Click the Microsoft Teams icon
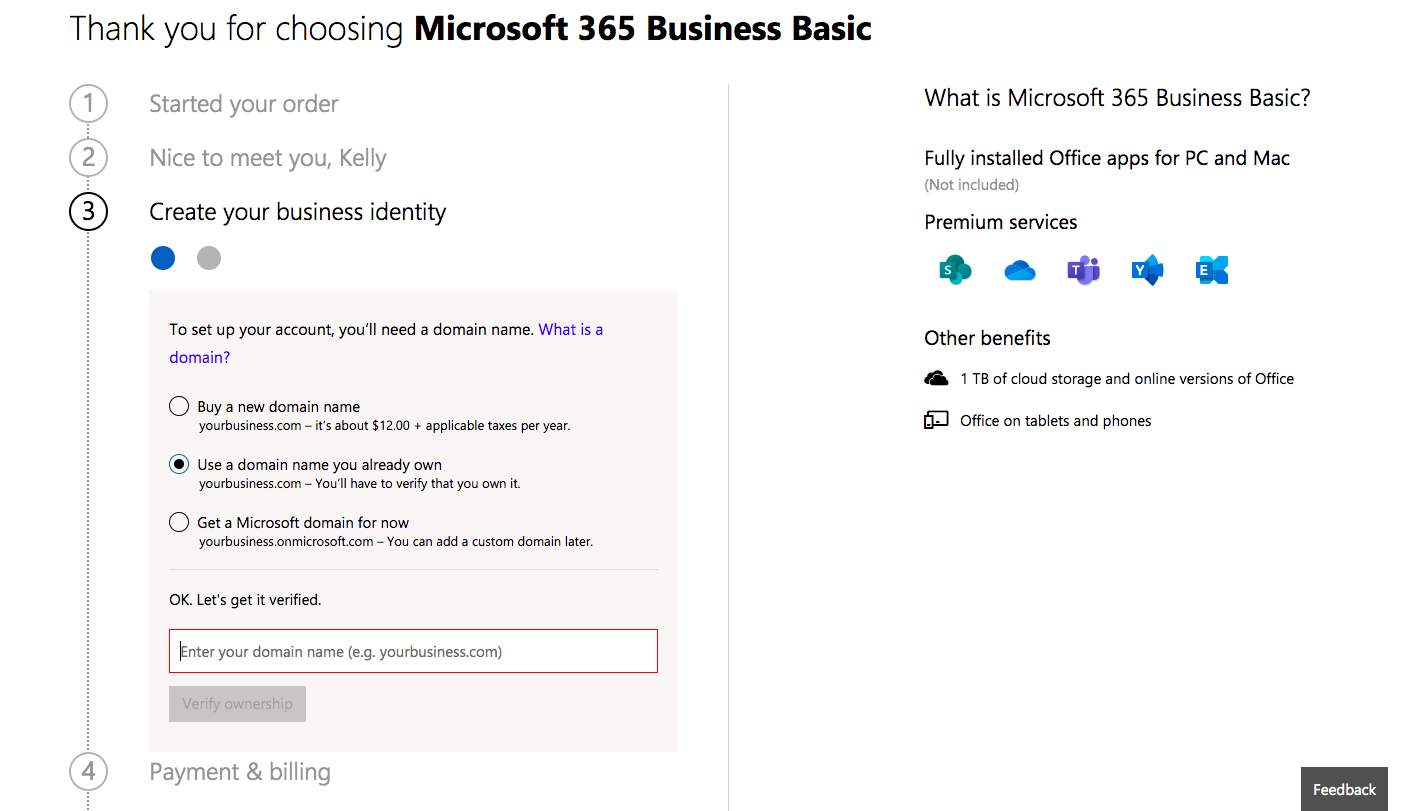The width and height of the screenshot is (1406, 811). (x=1083, y=270)
